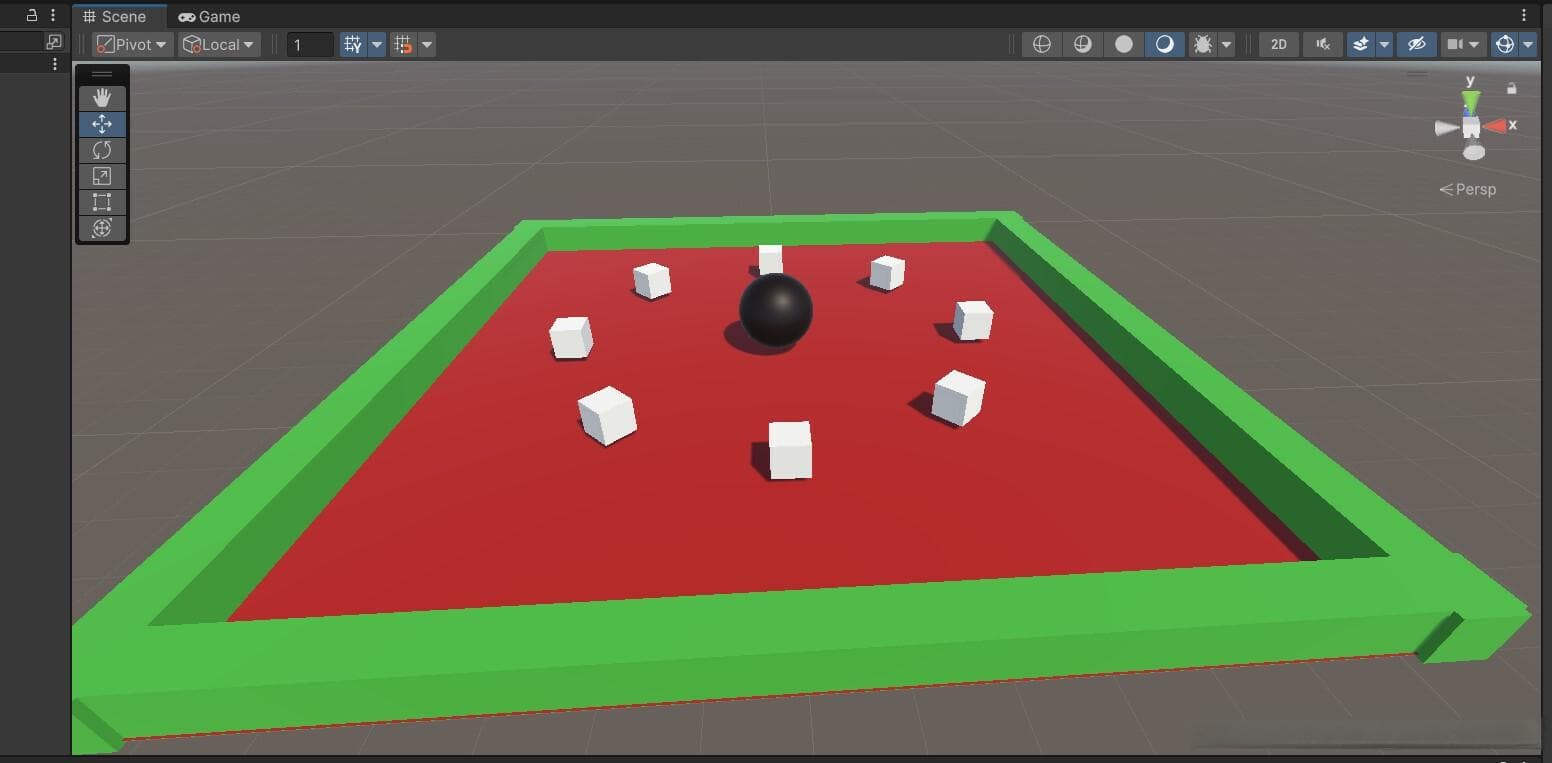Toggle 2D view mode
Image resolution: width=1552 pixels, height=763 pixels.
(x=1278, y=44)
